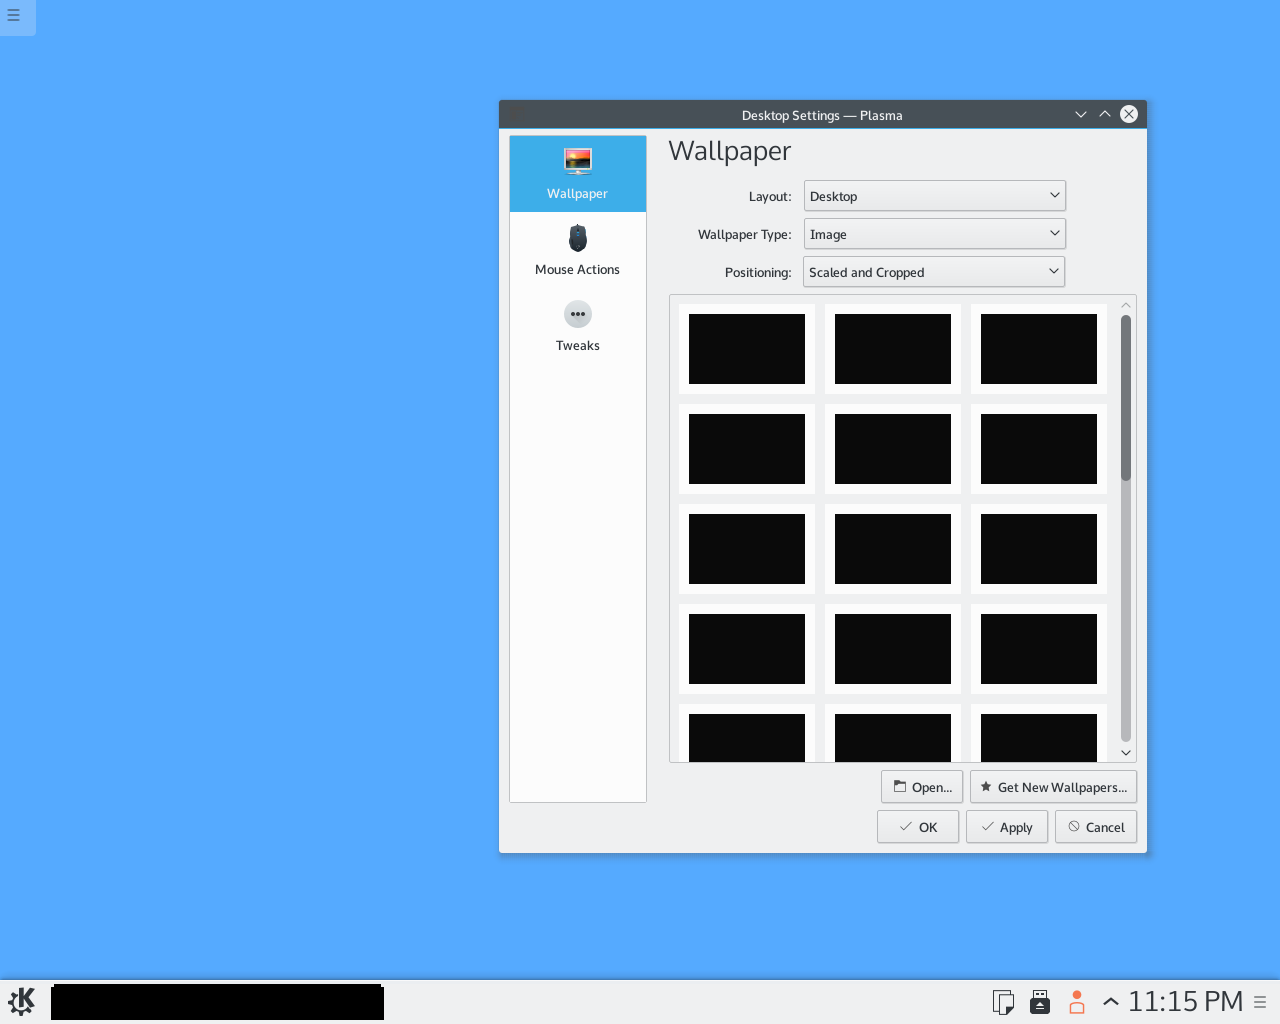The width and height of the screenshot is (1280, 1024).
Task: Click the orange user tray icon
Action: [x=1077, y=1001]
